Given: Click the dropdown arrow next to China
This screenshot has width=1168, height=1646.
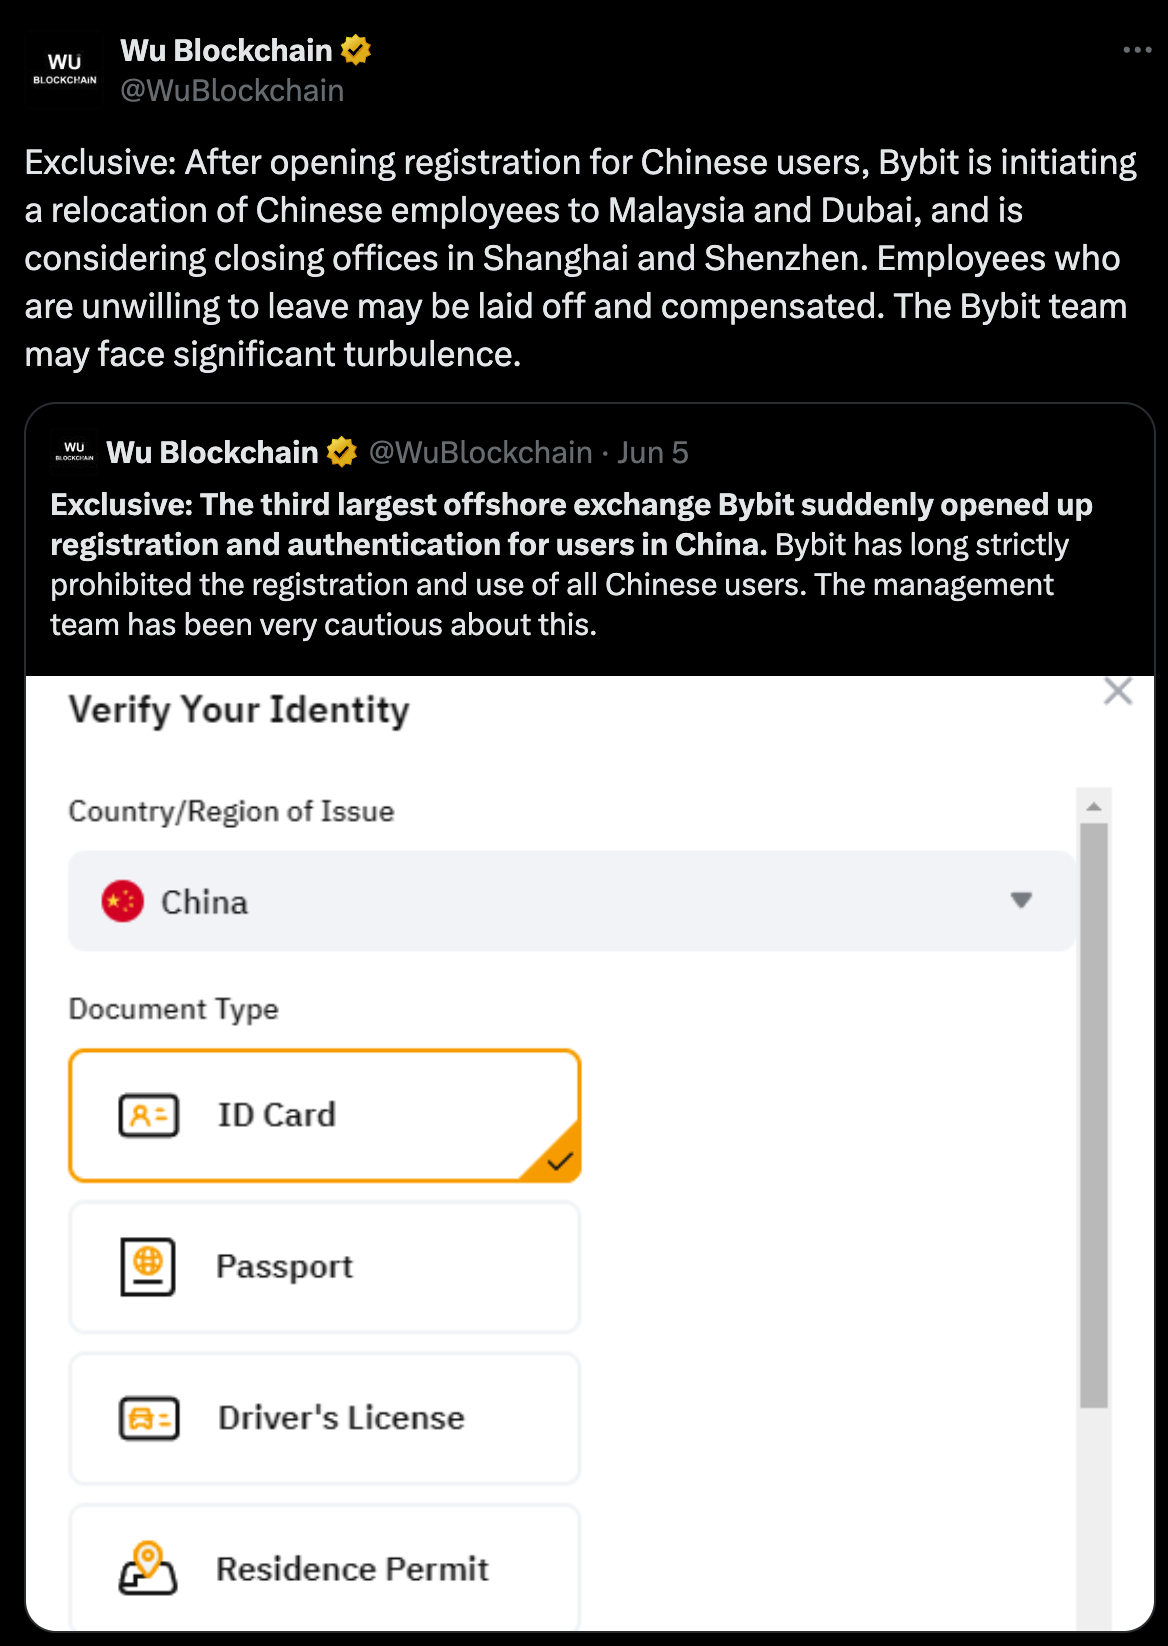Looking at the screenshot, I should coord(1021,900).
